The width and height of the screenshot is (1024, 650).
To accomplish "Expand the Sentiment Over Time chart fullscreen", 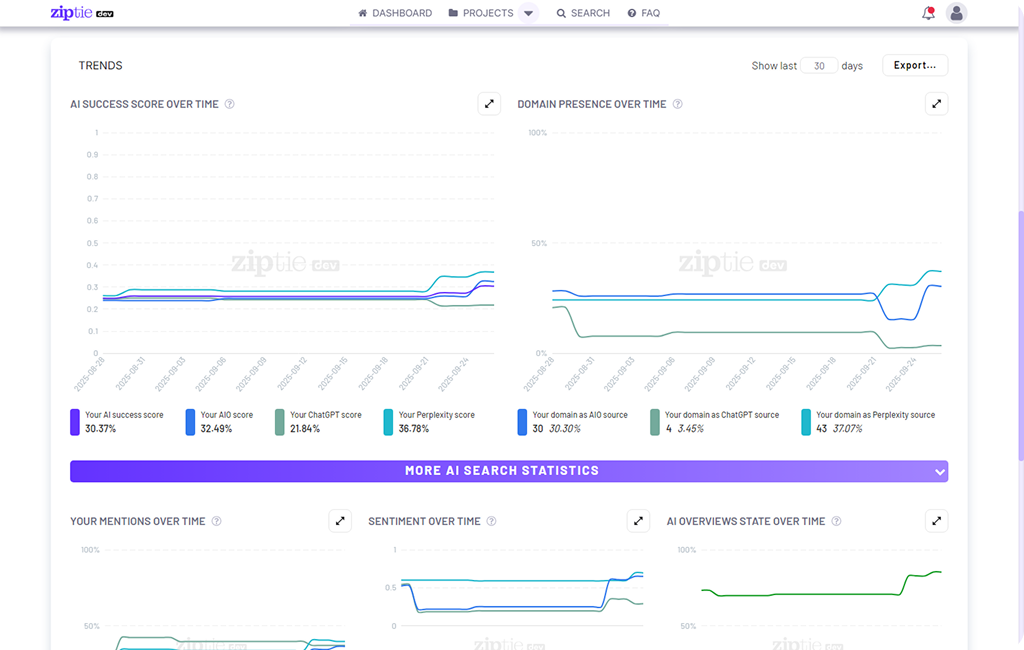I will click(638, 521).
